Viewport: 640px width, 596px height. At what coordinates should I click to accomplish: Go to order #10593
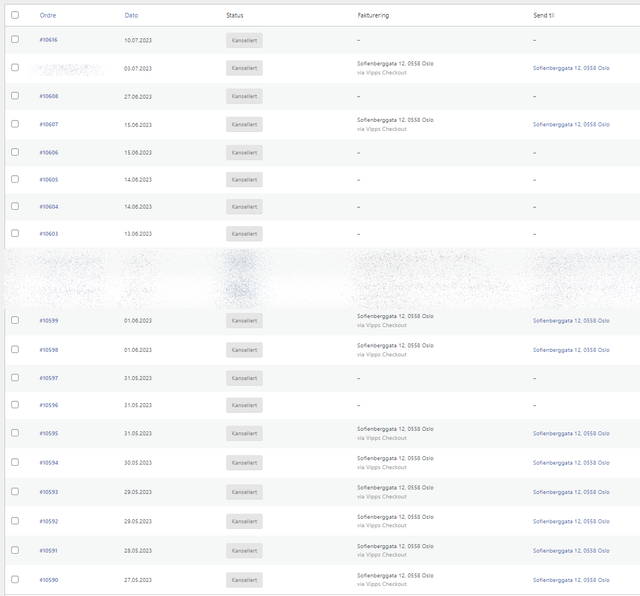tap(49, 492)
